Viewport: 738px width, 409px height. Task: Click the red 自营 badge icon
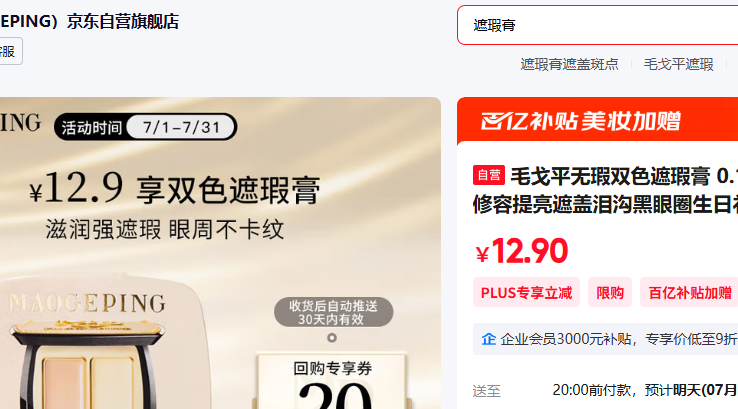[489, 176]
